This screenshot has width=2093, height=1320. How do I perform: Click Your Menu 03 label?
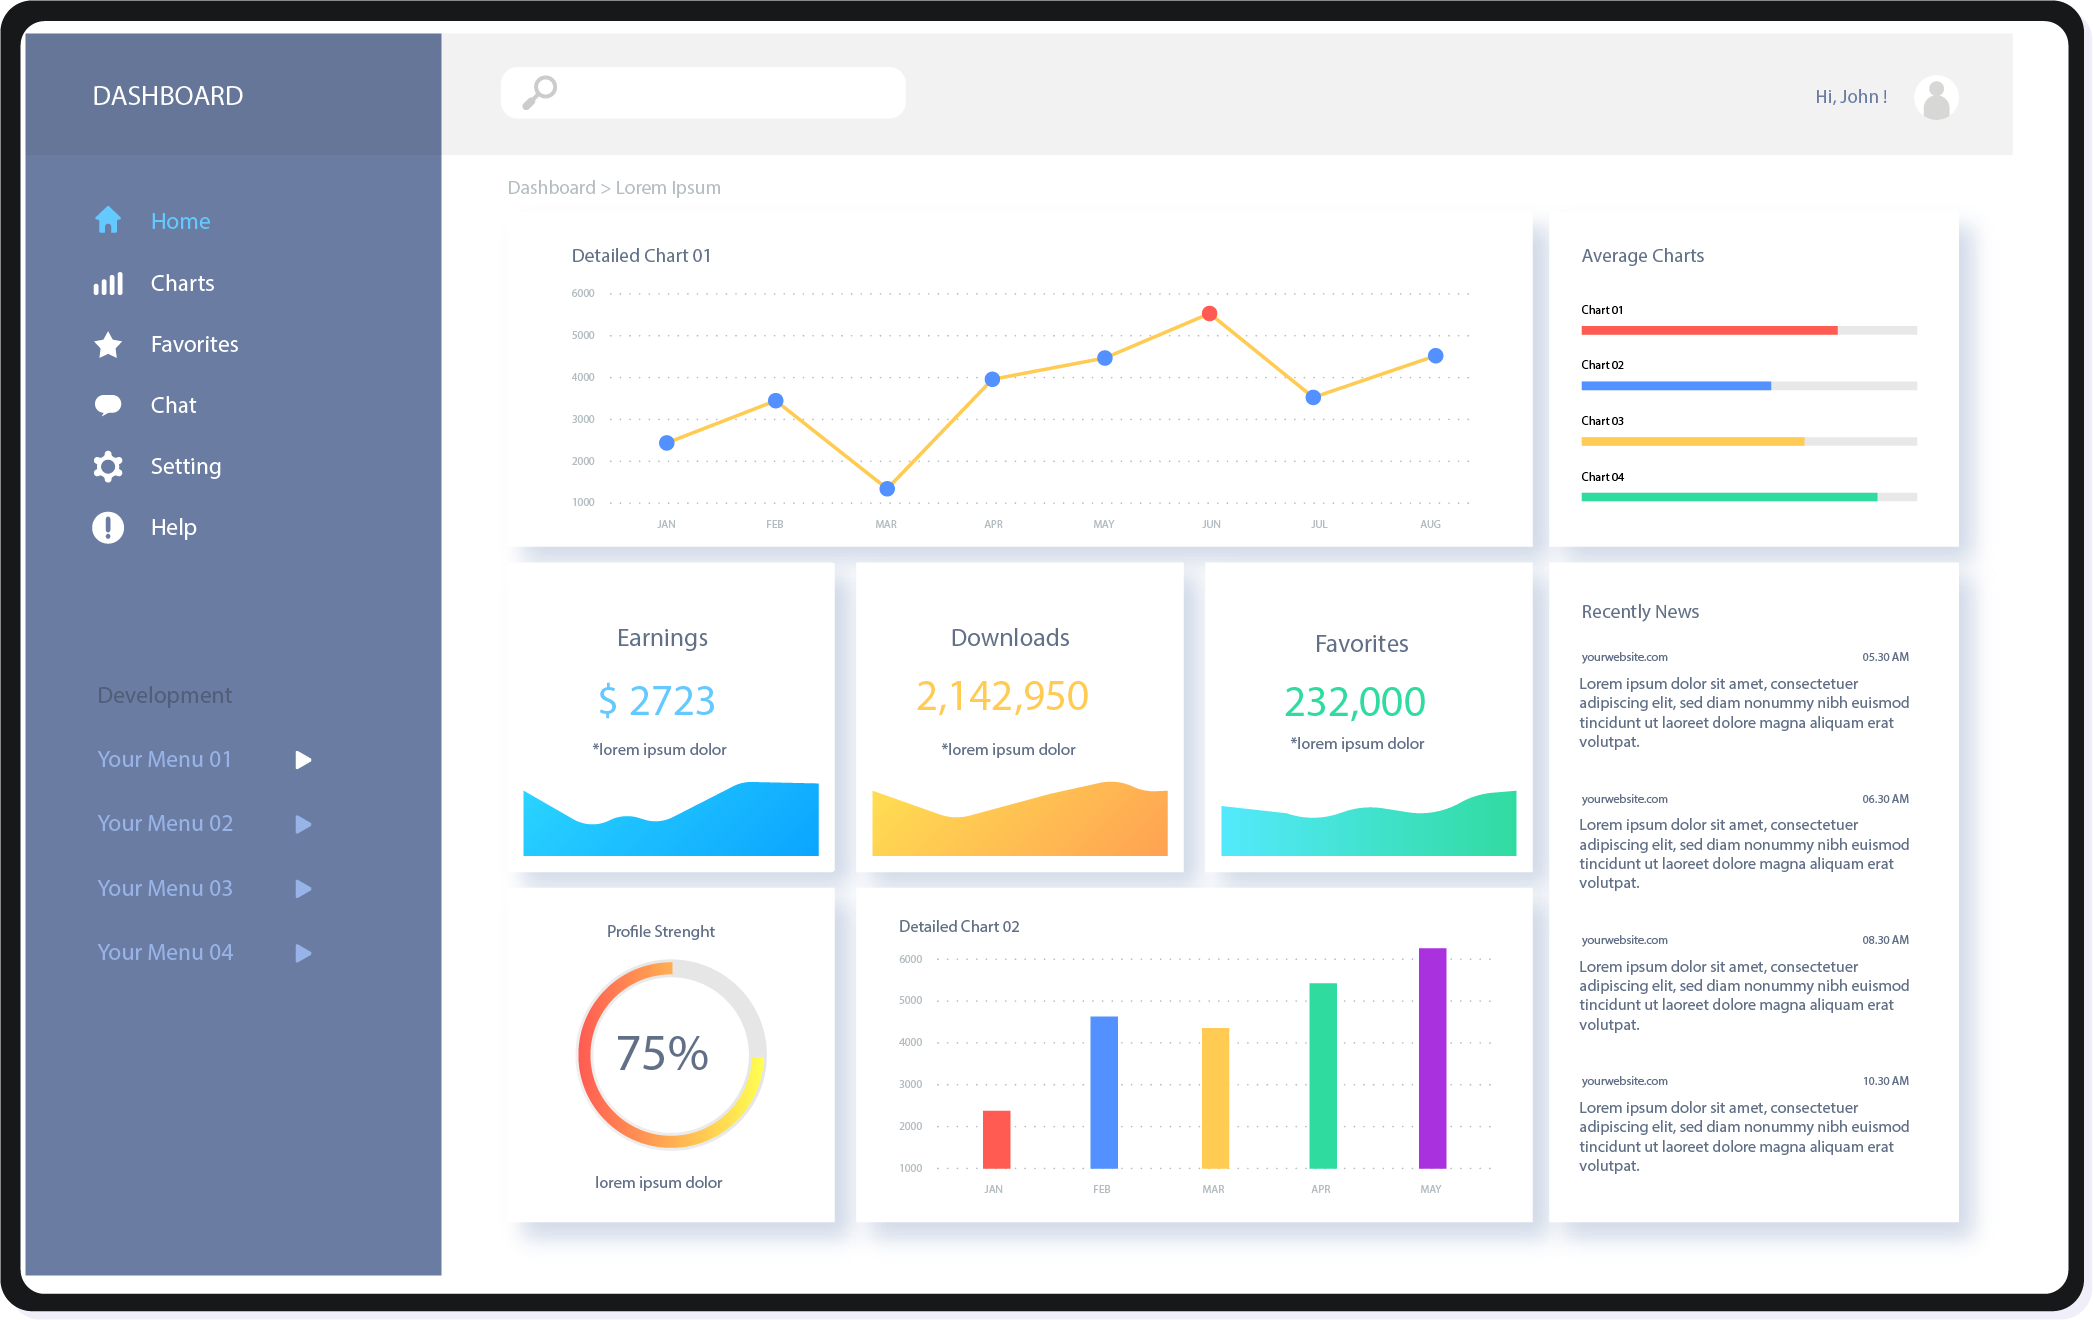(x=165, y=888)
